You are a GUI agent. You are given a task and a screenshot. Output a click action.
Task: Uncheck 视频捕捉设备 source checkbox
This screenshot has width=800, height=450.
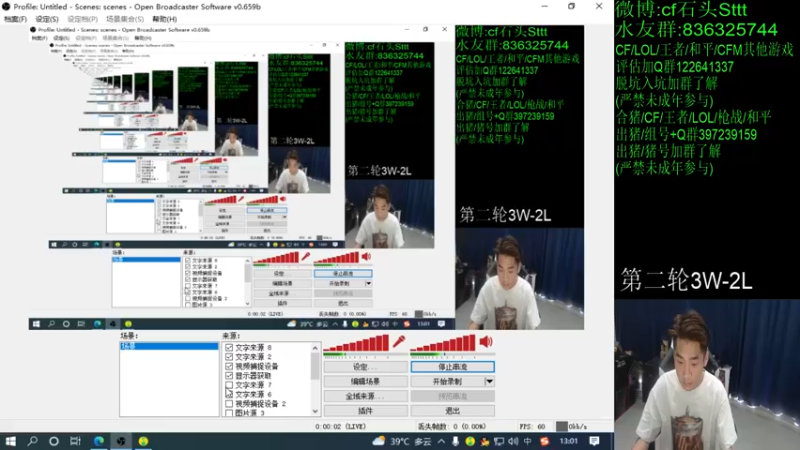pyautogui.click(x=229, y=366)
